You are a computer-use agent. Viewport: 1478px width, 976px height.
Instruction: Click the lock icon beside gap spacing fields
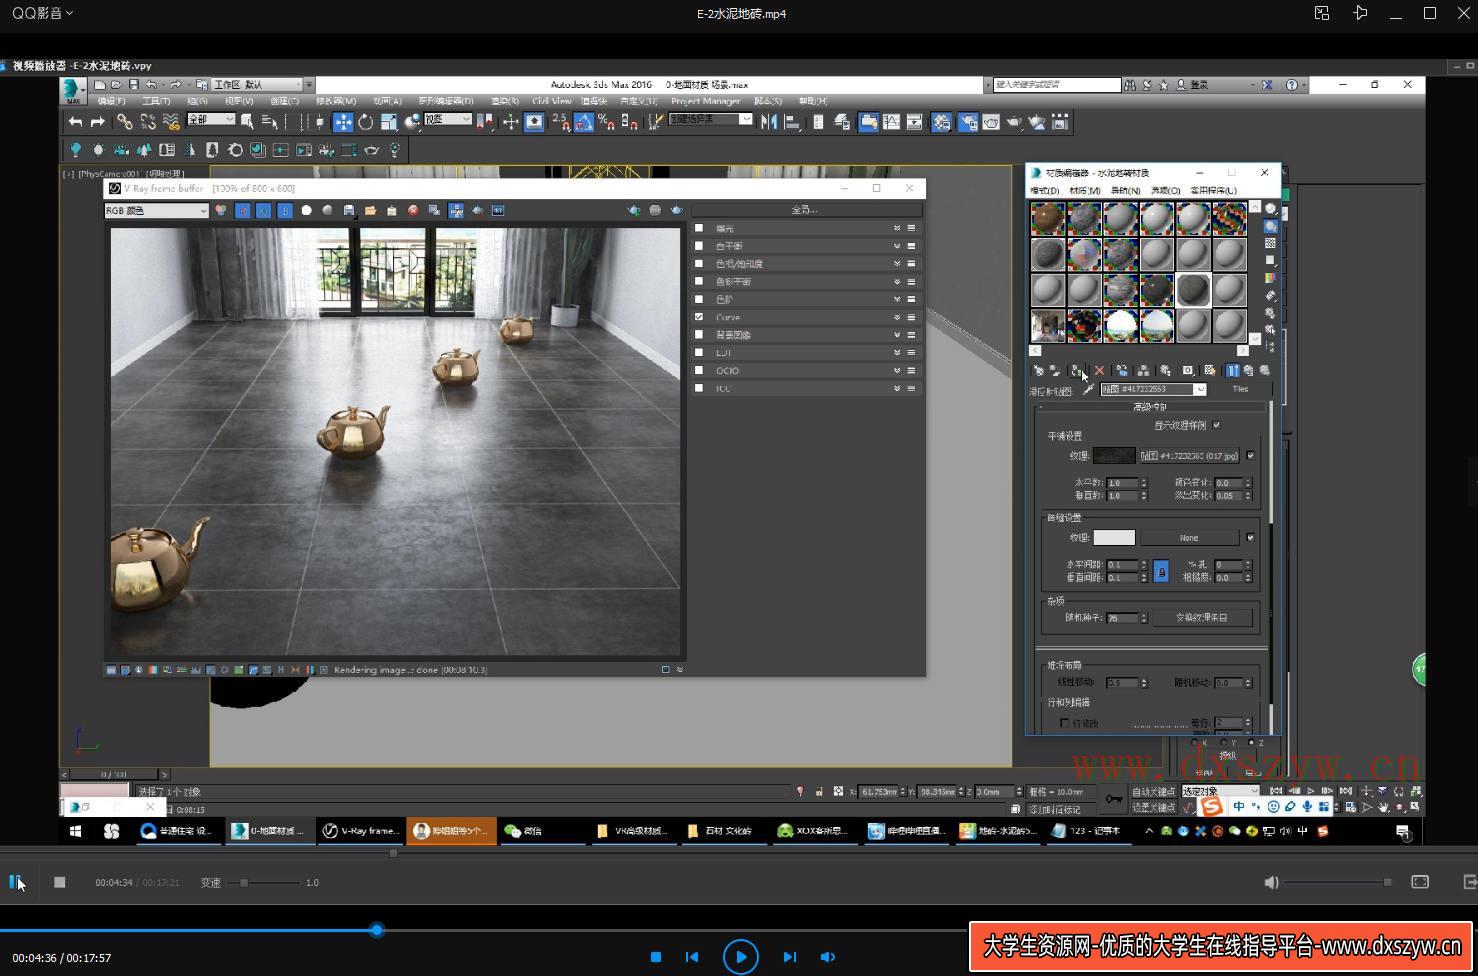click(x=1161, y=571)
